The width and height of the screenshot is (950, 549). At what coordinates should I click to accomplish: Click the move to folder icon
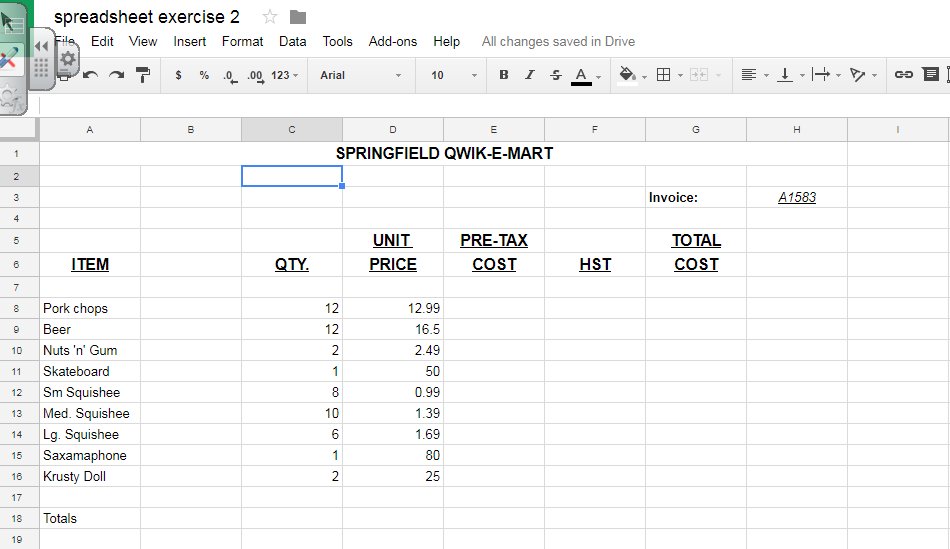(x=298, y=17)
